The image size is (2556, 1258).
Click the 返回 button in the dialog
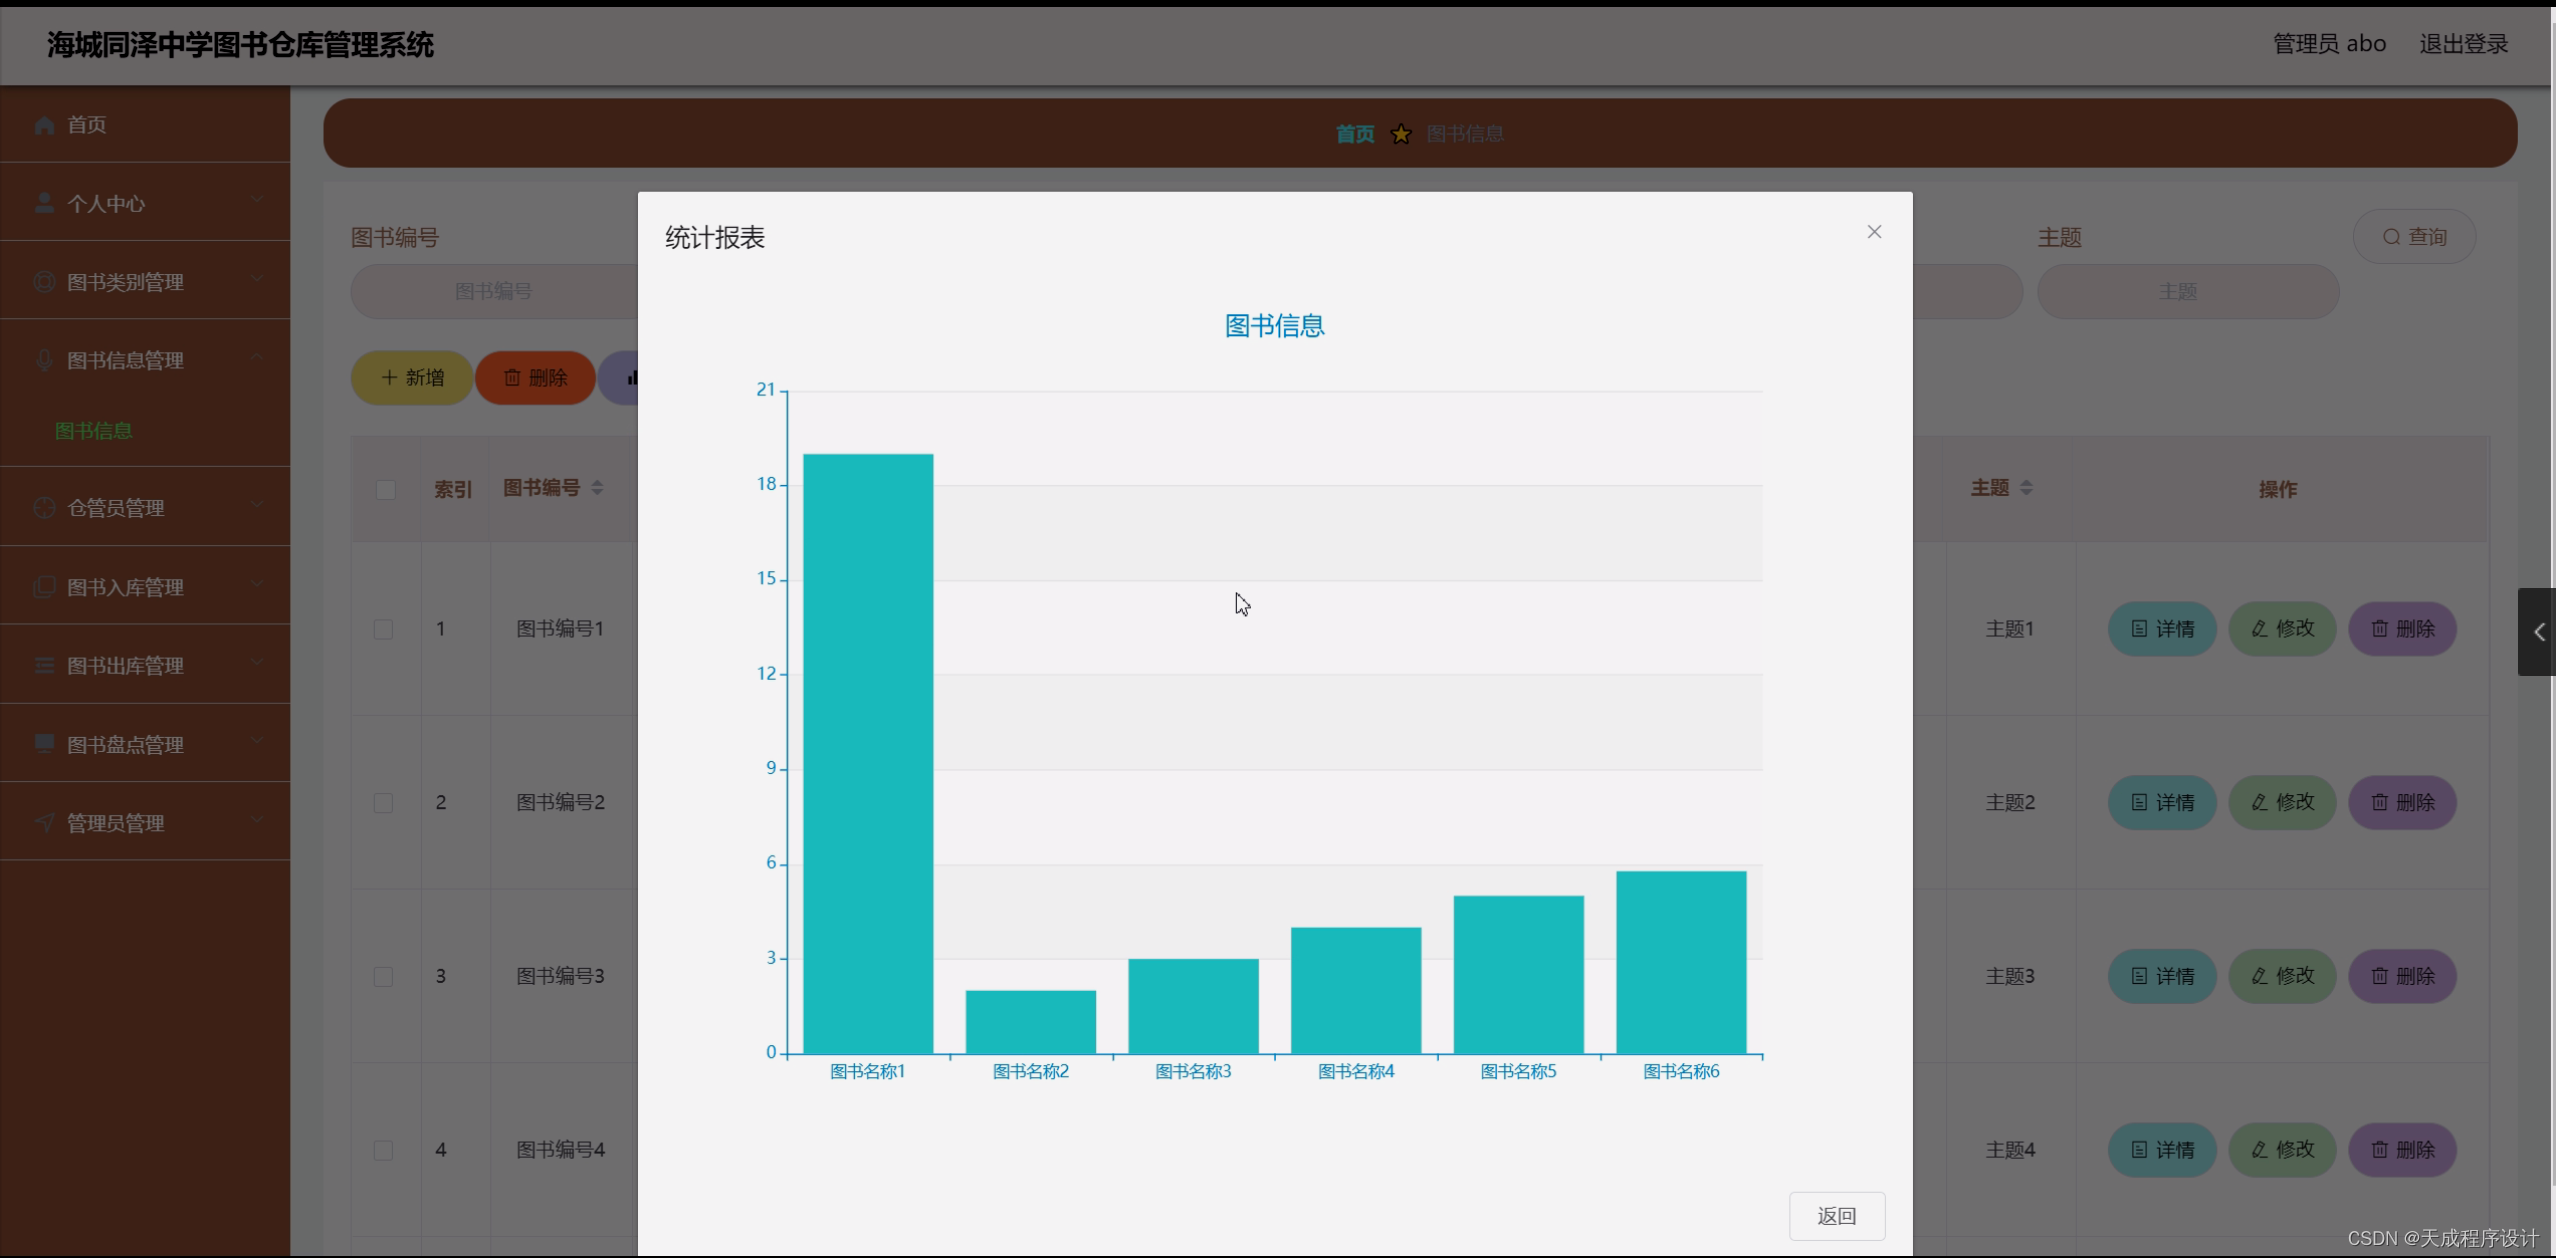tap(1836, 1216)
